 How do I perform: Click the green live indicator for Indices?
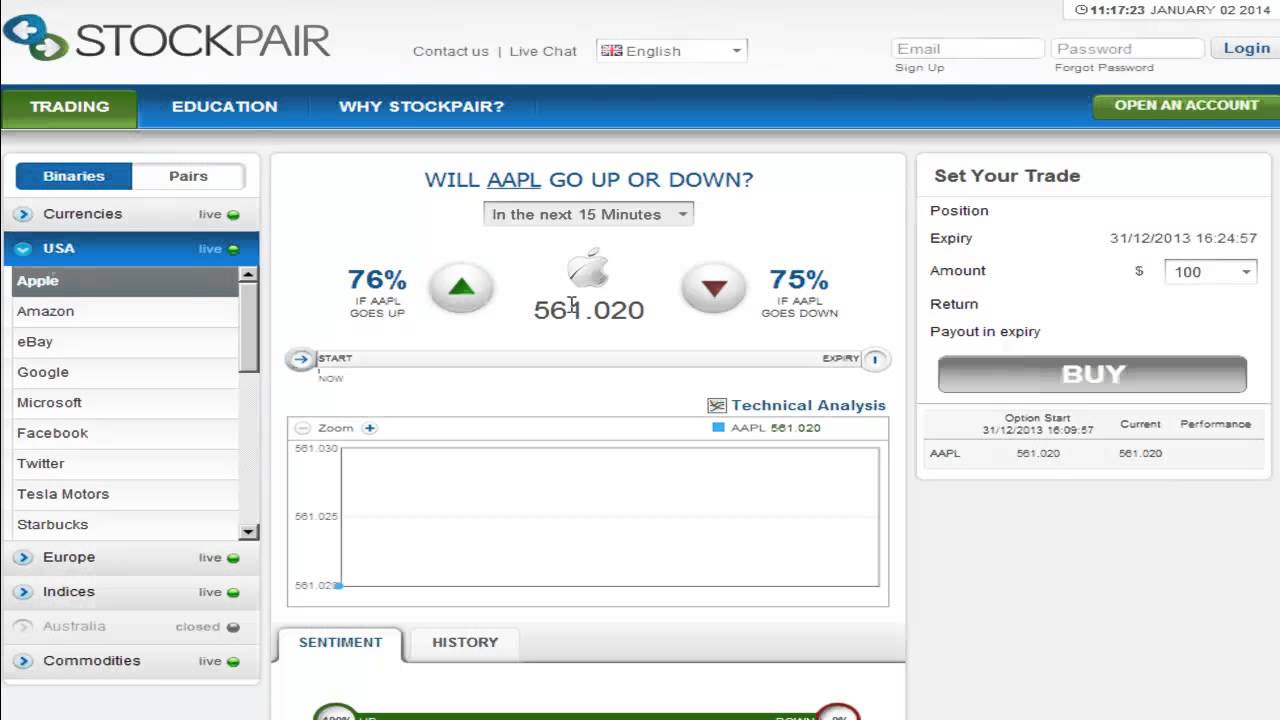[x=233, y=593]
